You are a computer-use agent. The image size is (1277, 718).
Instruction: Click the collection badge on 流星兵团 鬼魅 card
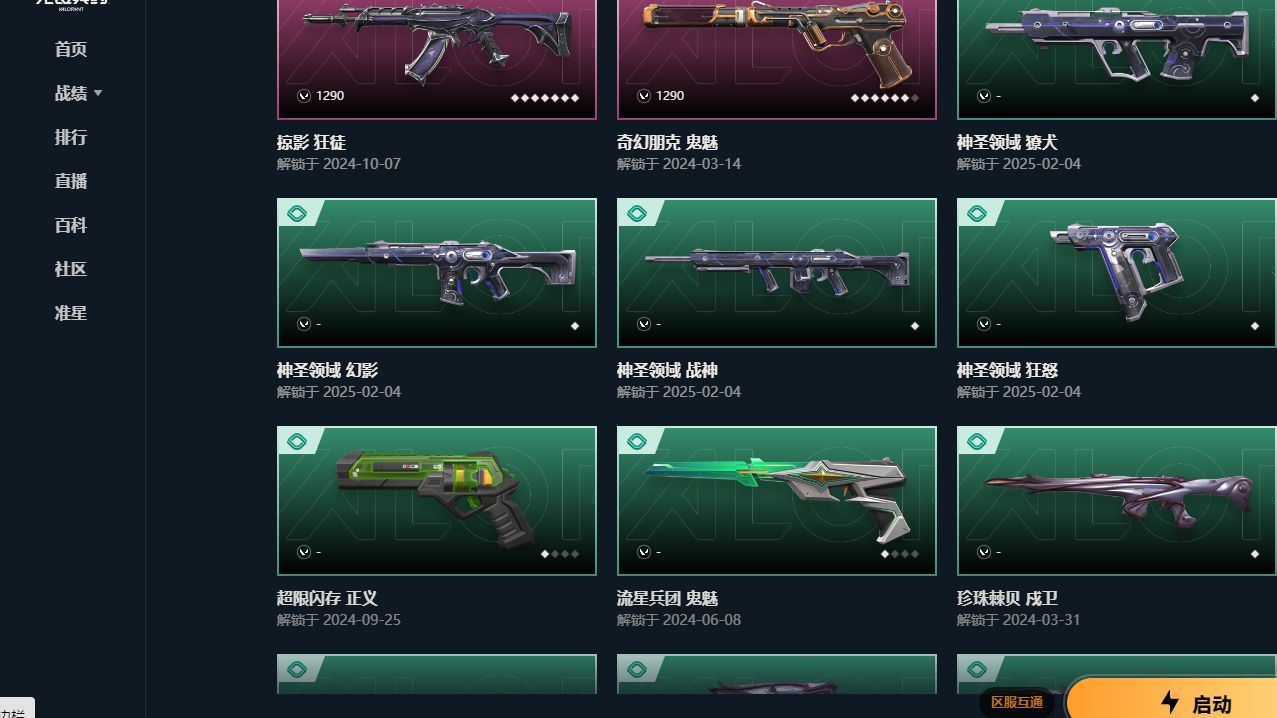tap(636, 441)
